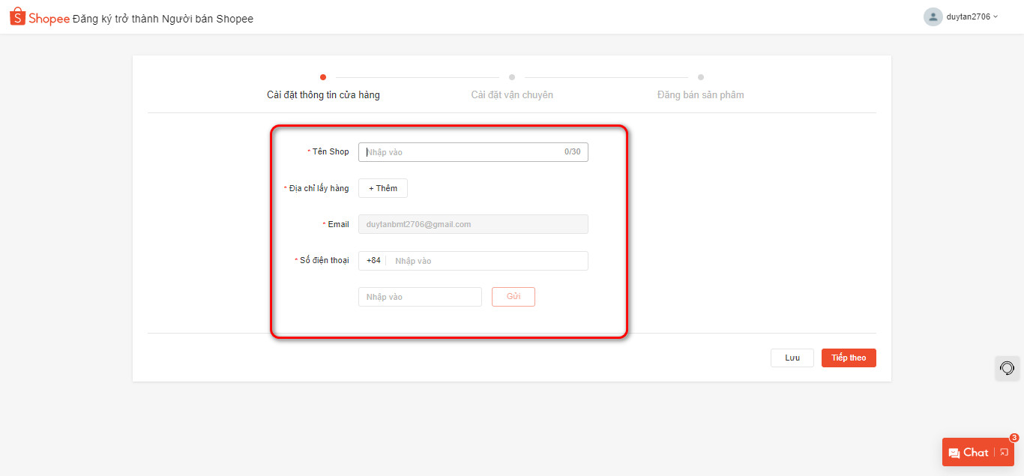
Task: Click the phone number input field
Action: (x=485, y=261)
